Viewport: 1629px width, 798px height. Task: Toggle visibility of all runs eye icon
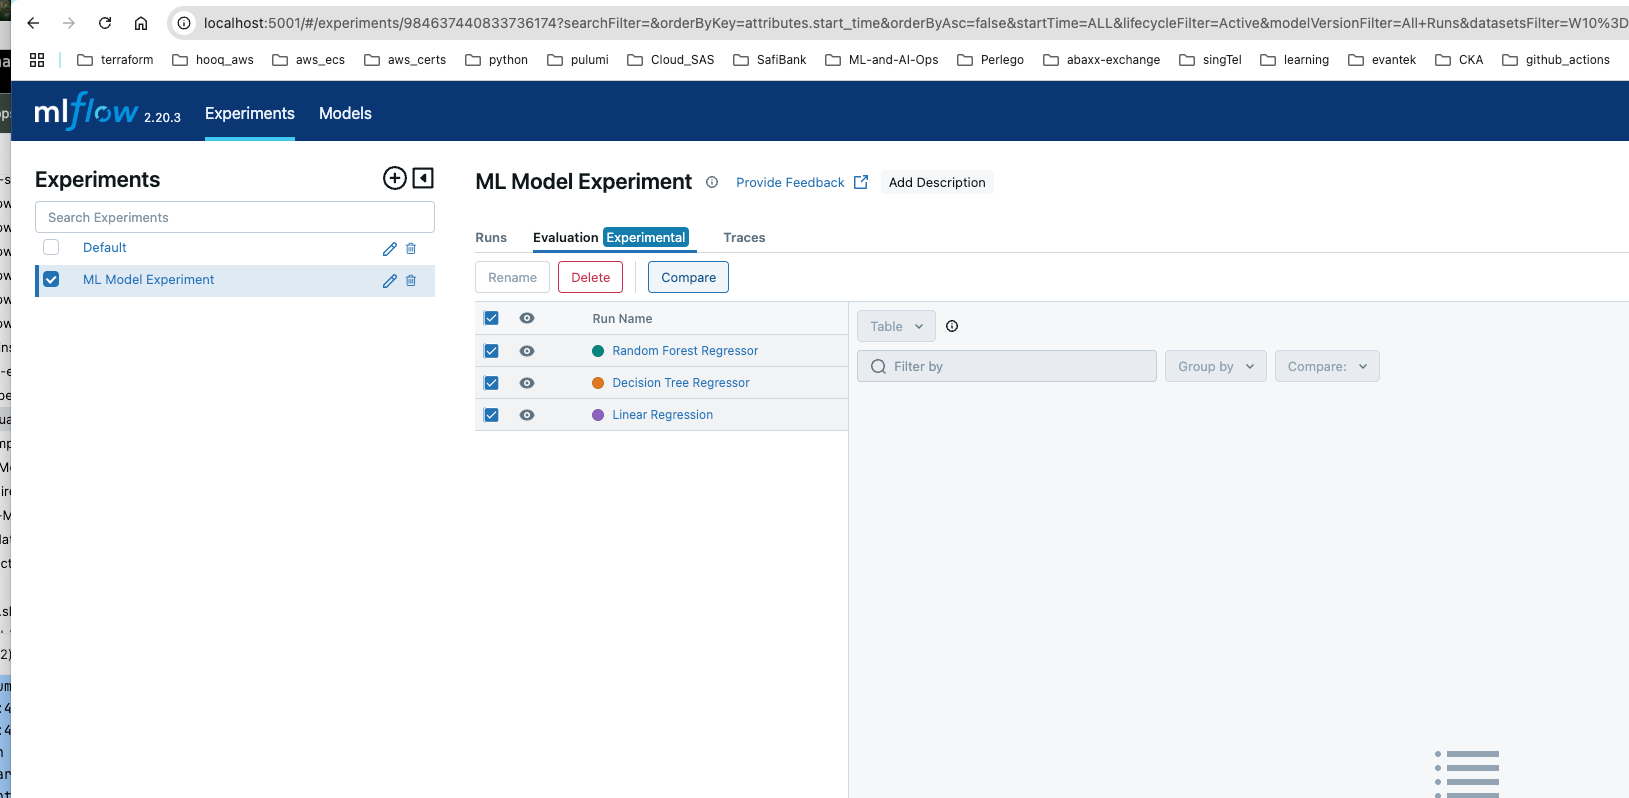click(x=527, y=318)
